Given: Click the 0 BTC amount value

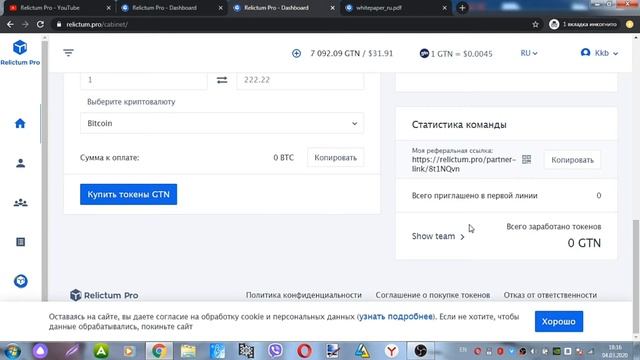Looking at the screenshot, I should [284, 158].
